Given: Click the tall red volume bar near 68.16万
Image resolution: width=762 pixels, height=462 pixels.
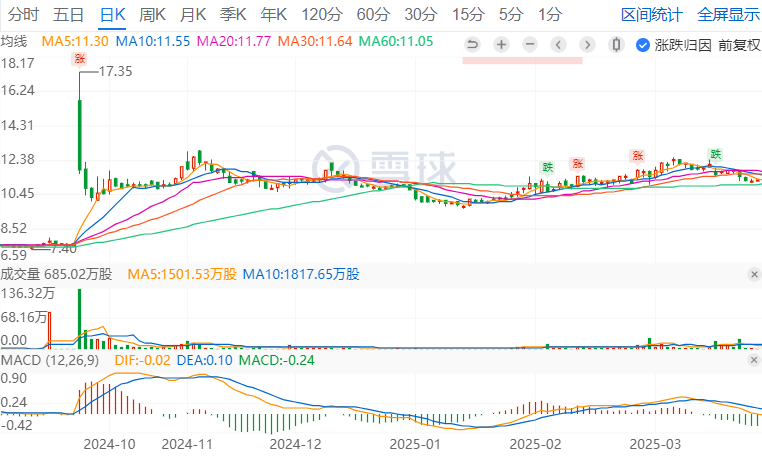Looking at the screenshot, I should coord(49,330).
